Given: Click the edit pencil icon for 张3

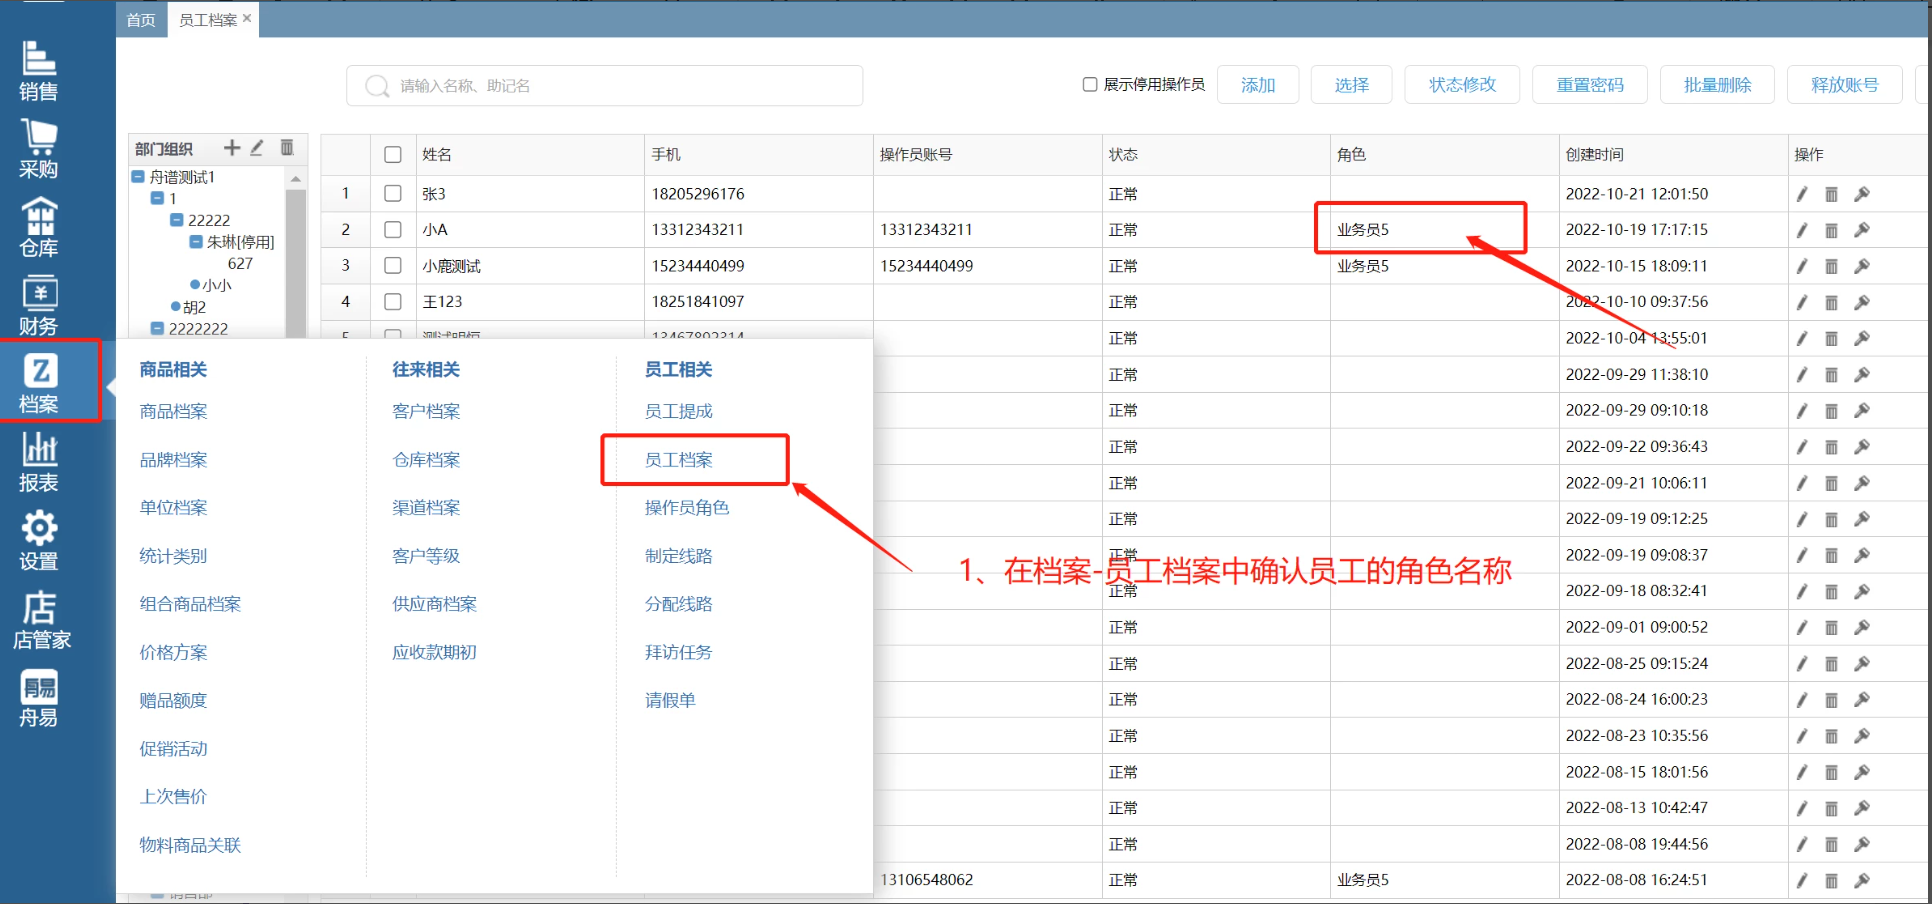Looking at the screenshot, I should point(1801,194).
